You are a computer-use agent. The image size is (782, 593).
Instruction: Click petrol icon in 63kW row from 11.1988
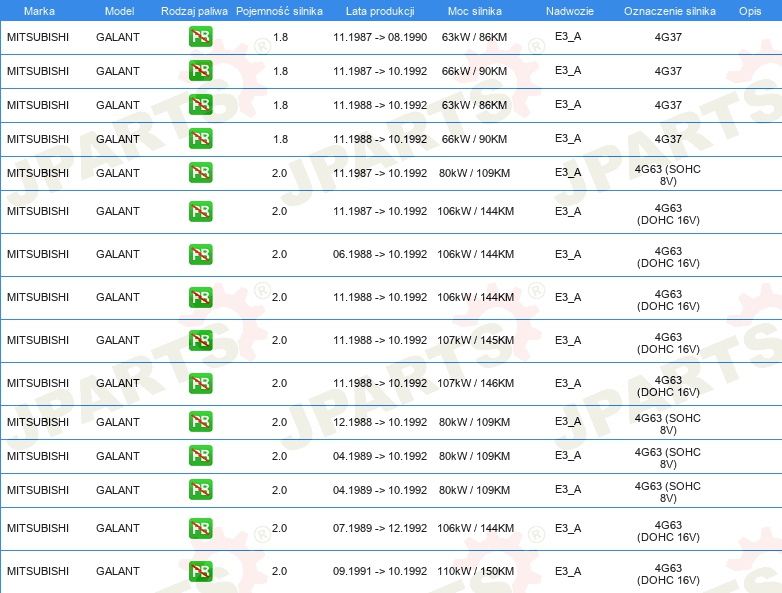tap(200, 105)
